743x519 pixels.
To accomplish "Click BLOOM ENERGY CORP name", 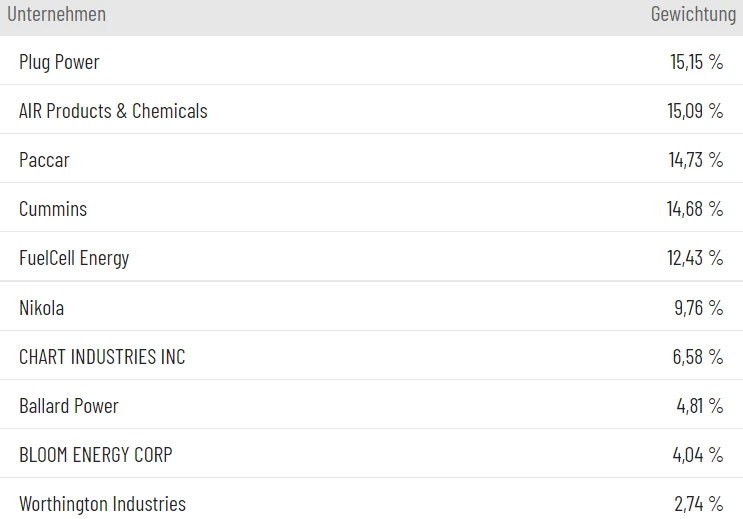I will click(95, 454).
